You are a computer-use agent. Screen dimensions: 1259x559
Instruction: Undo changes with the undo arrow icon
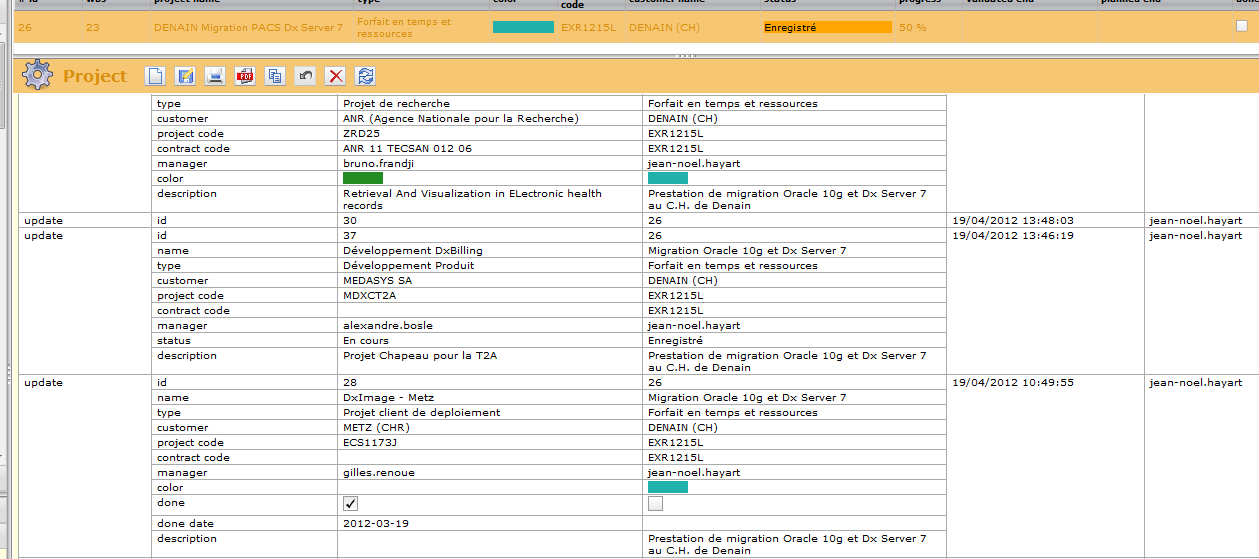click(x=306, y=76)
